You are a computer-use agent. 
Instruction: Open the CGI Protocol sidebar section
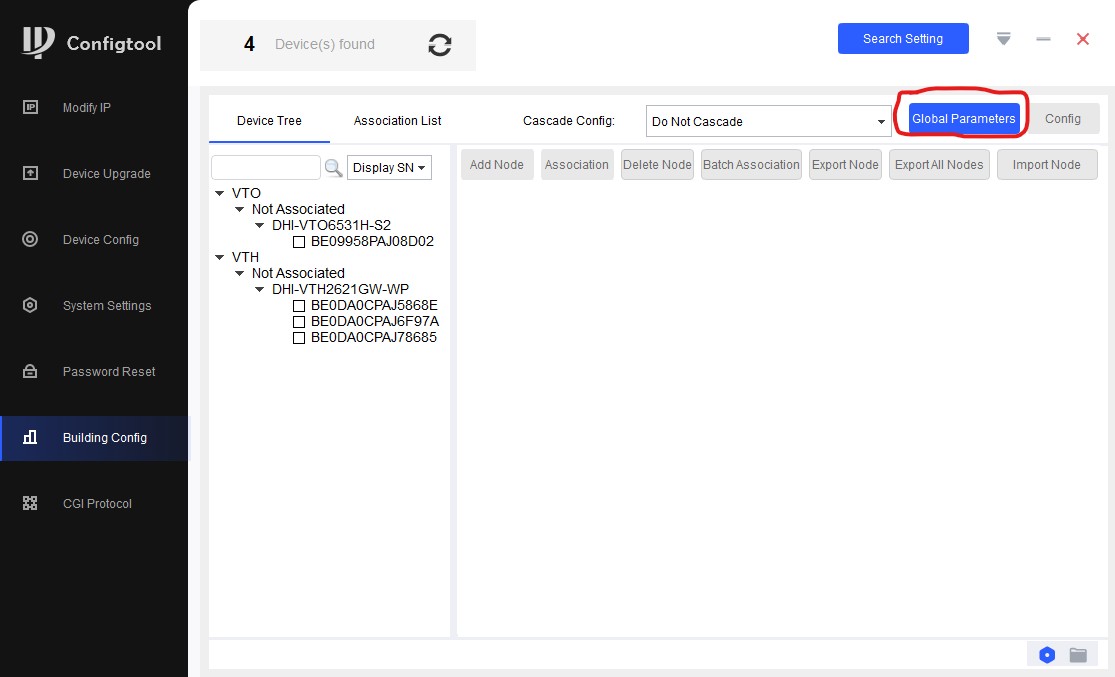(x=96, y=504)
